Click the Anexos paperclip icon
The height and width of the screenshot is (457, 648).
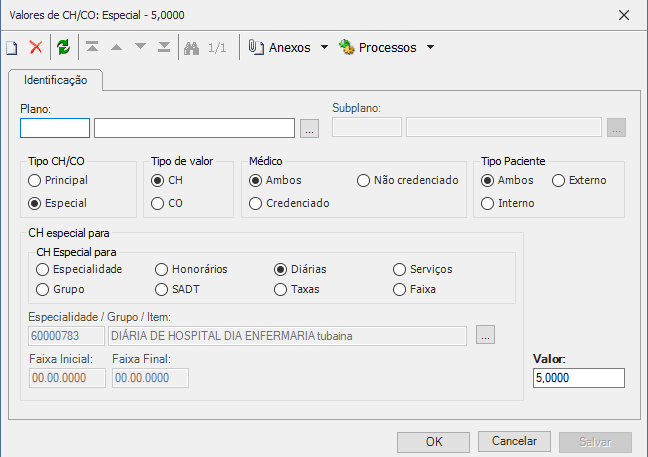tap(255, 47)
